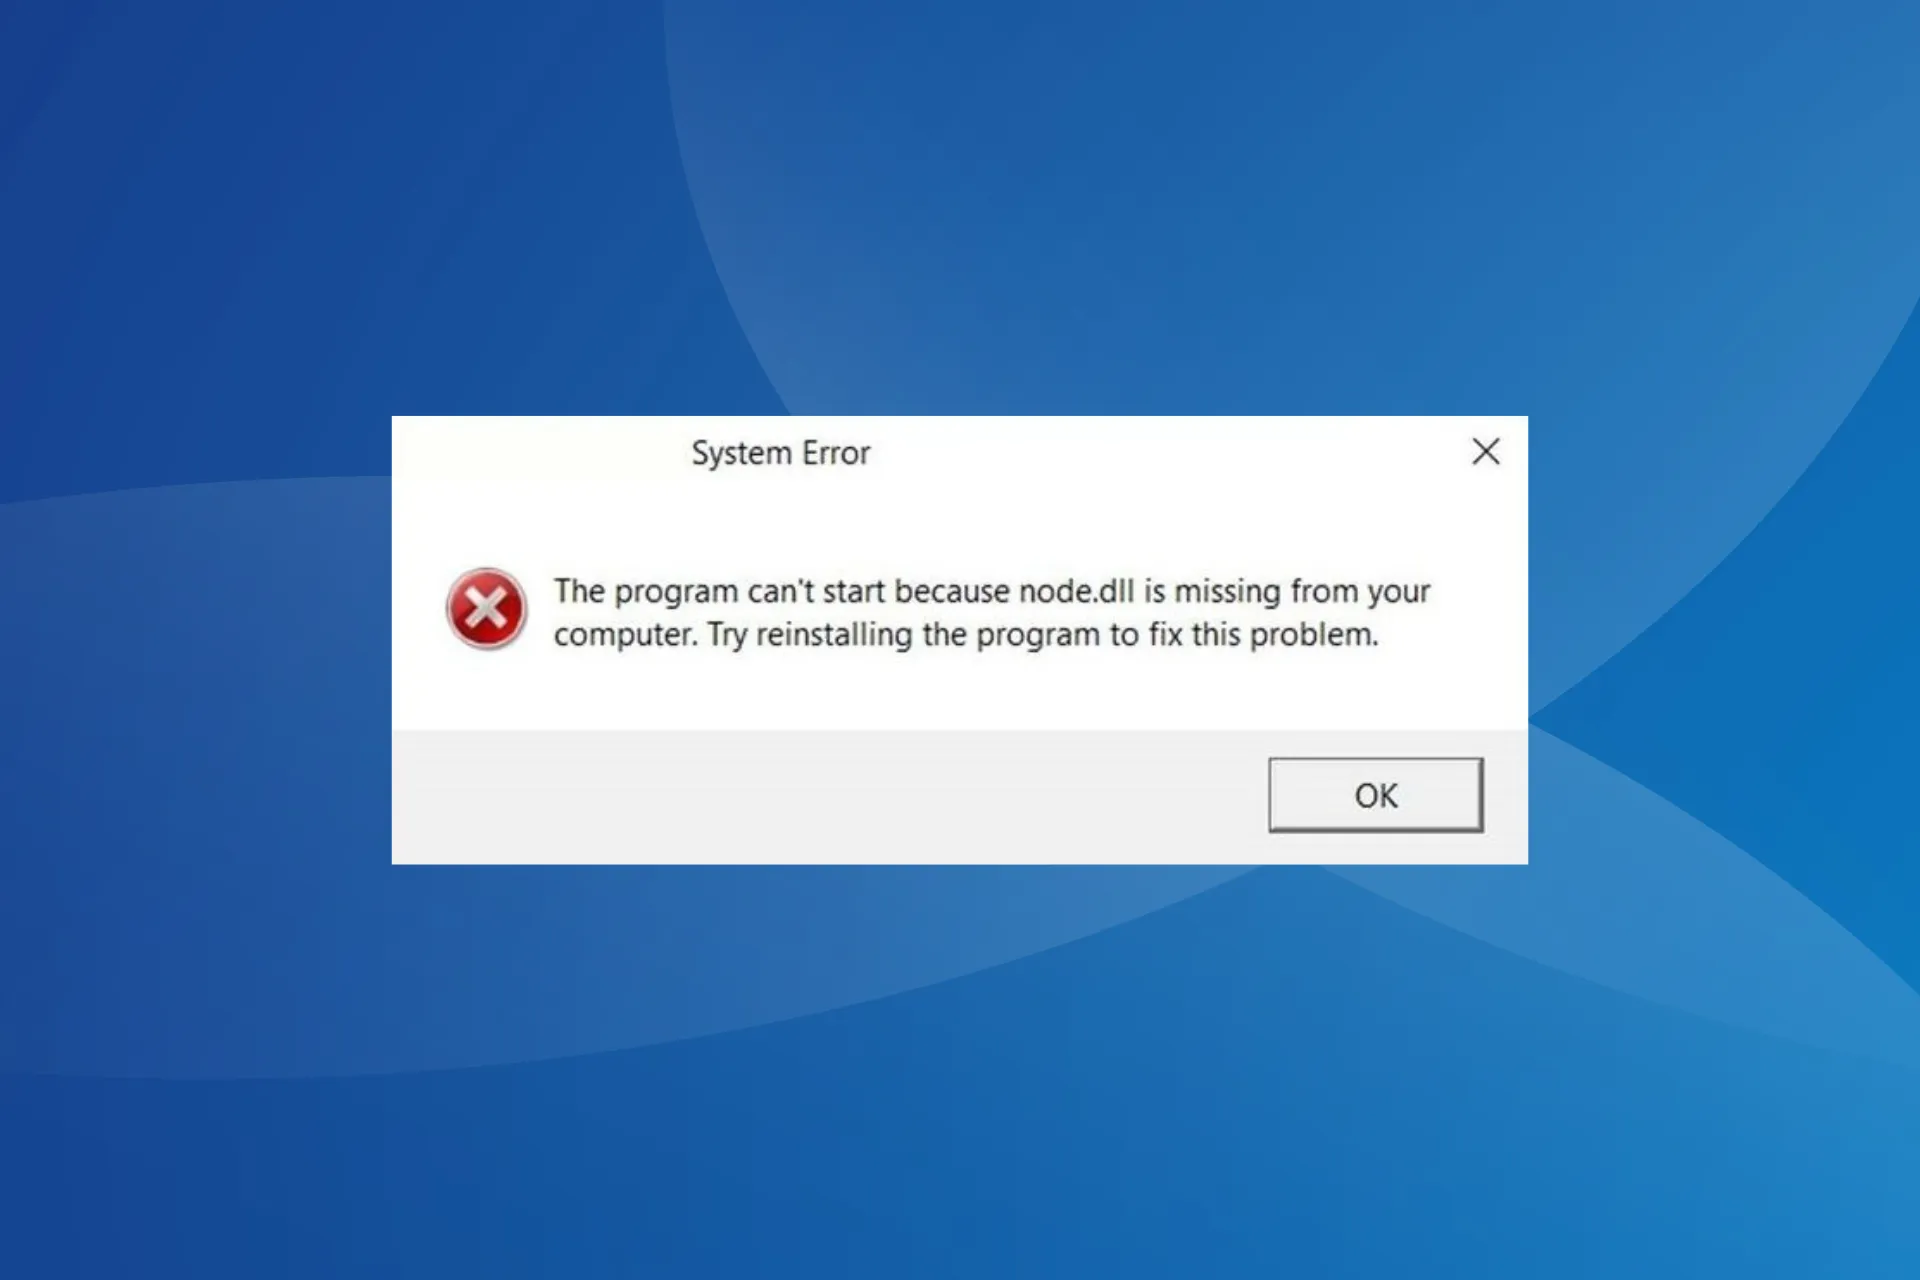Click empty title bar left of System Error
Image resolution: width=1920 pixels, height=1280 pixels.
(540, 452)
